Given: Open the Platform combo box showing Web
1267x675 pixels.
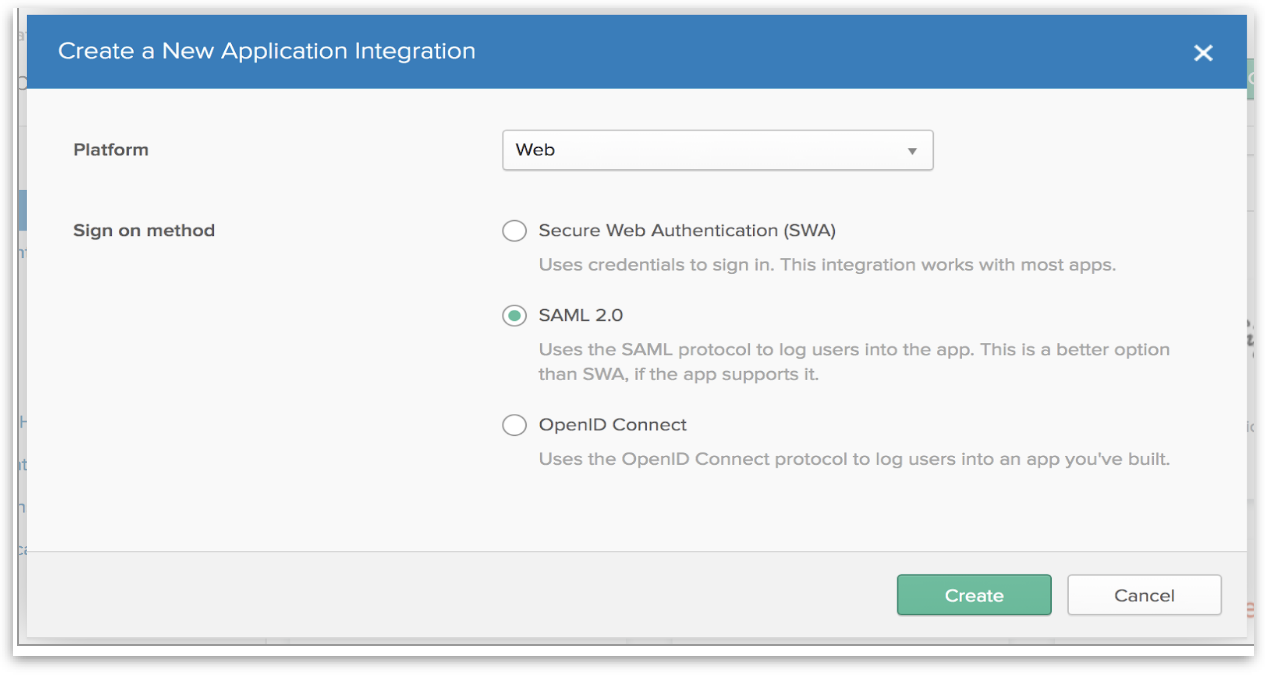Looking at the screenshot, I should [x=716, y=150].
